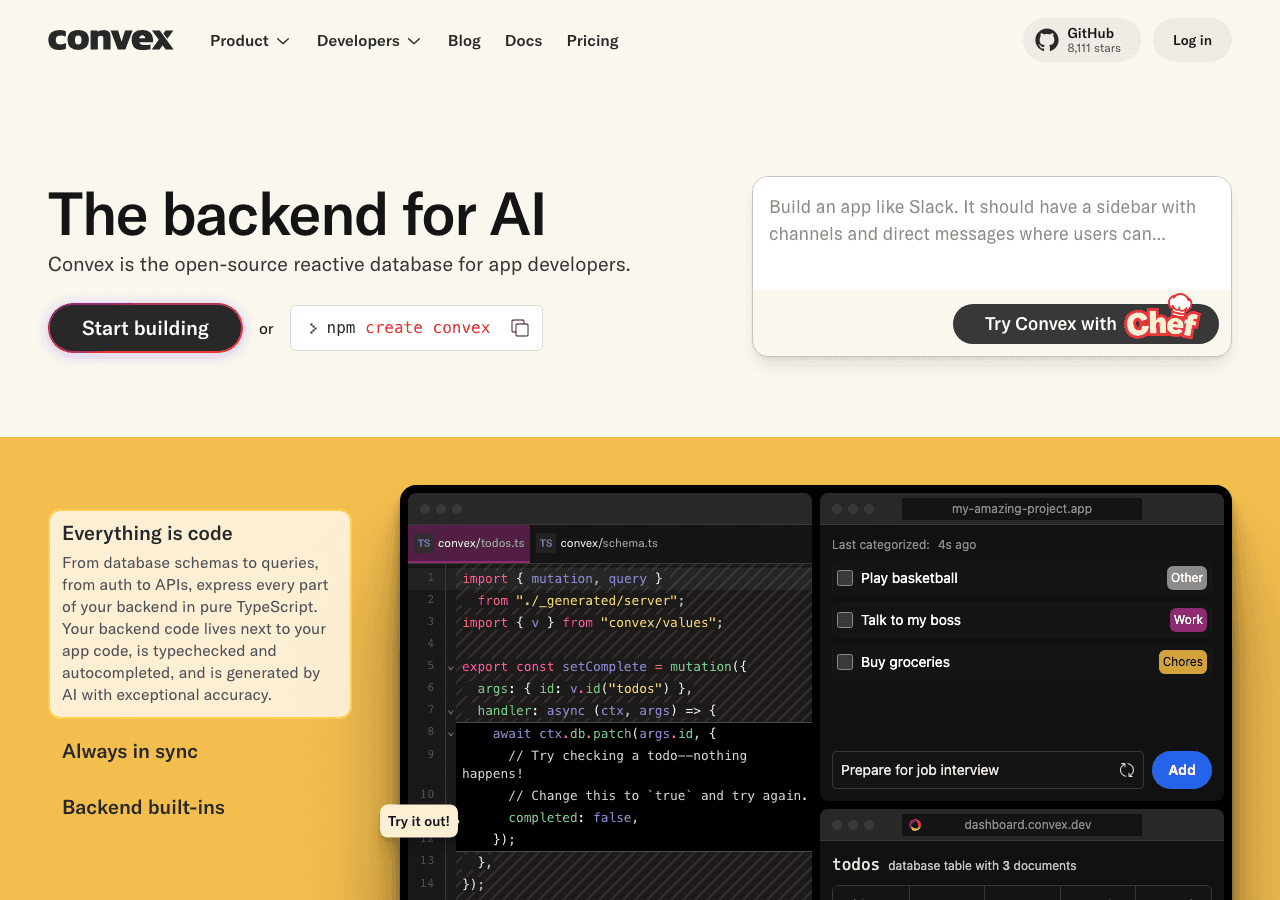Click inside the Build an app like Slack prompt box
This screenshot has width=1280, height=900.
pyautogui.click(x=991, y=232)
